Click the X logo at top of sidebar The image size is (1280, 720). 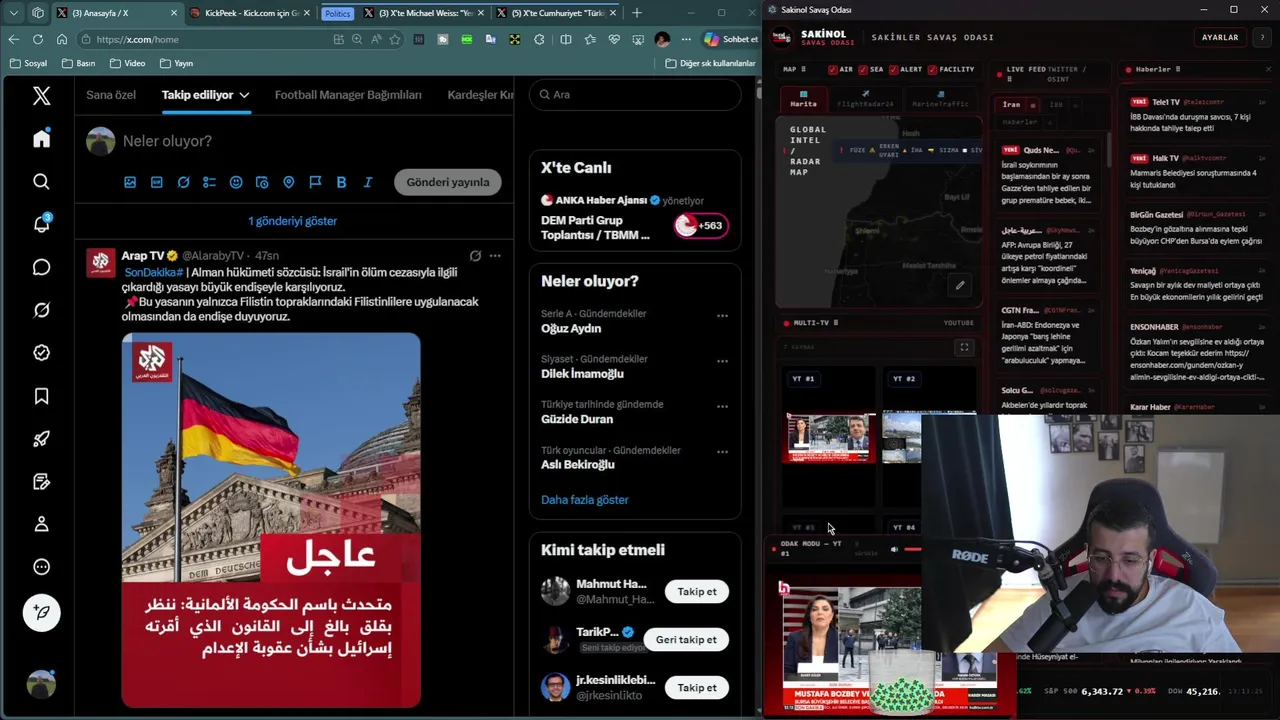coord(41,95)
